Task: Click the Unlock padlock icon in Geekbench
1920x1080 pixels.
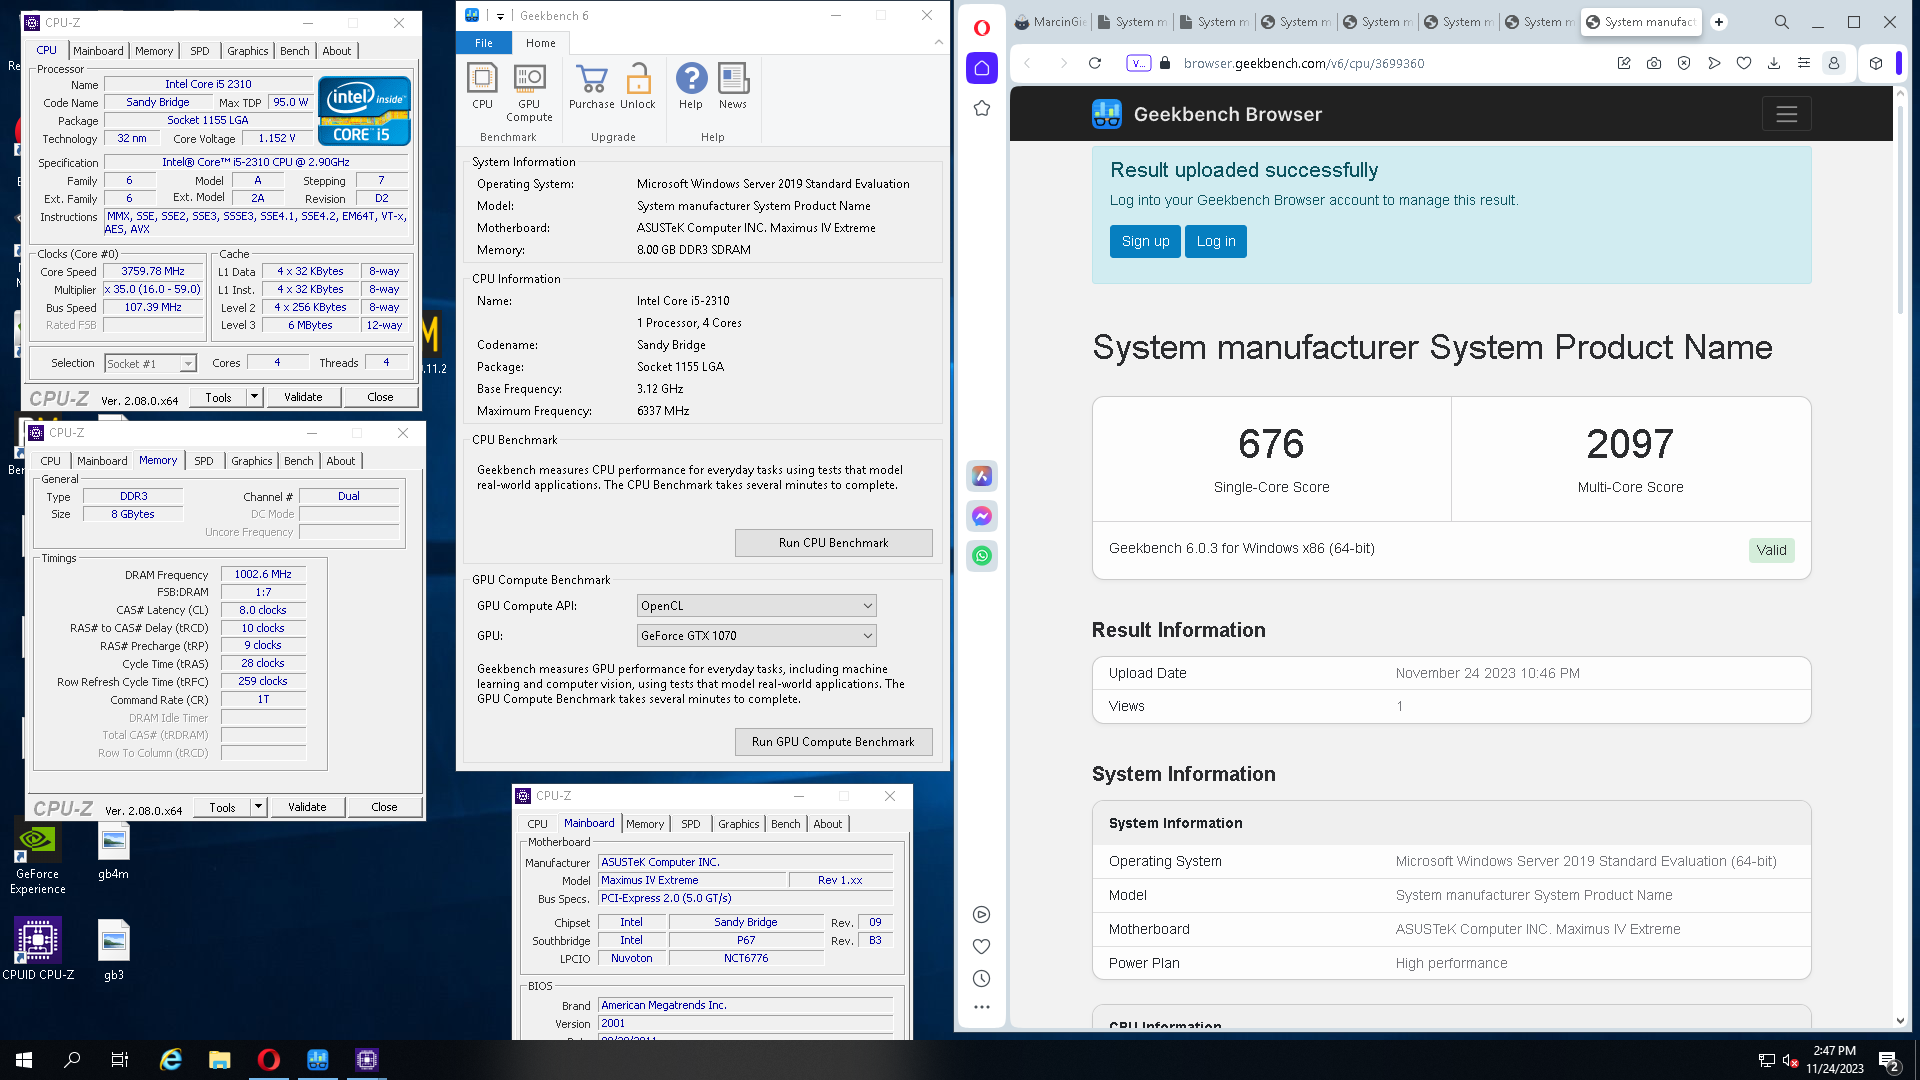Action: coord(638,86)
